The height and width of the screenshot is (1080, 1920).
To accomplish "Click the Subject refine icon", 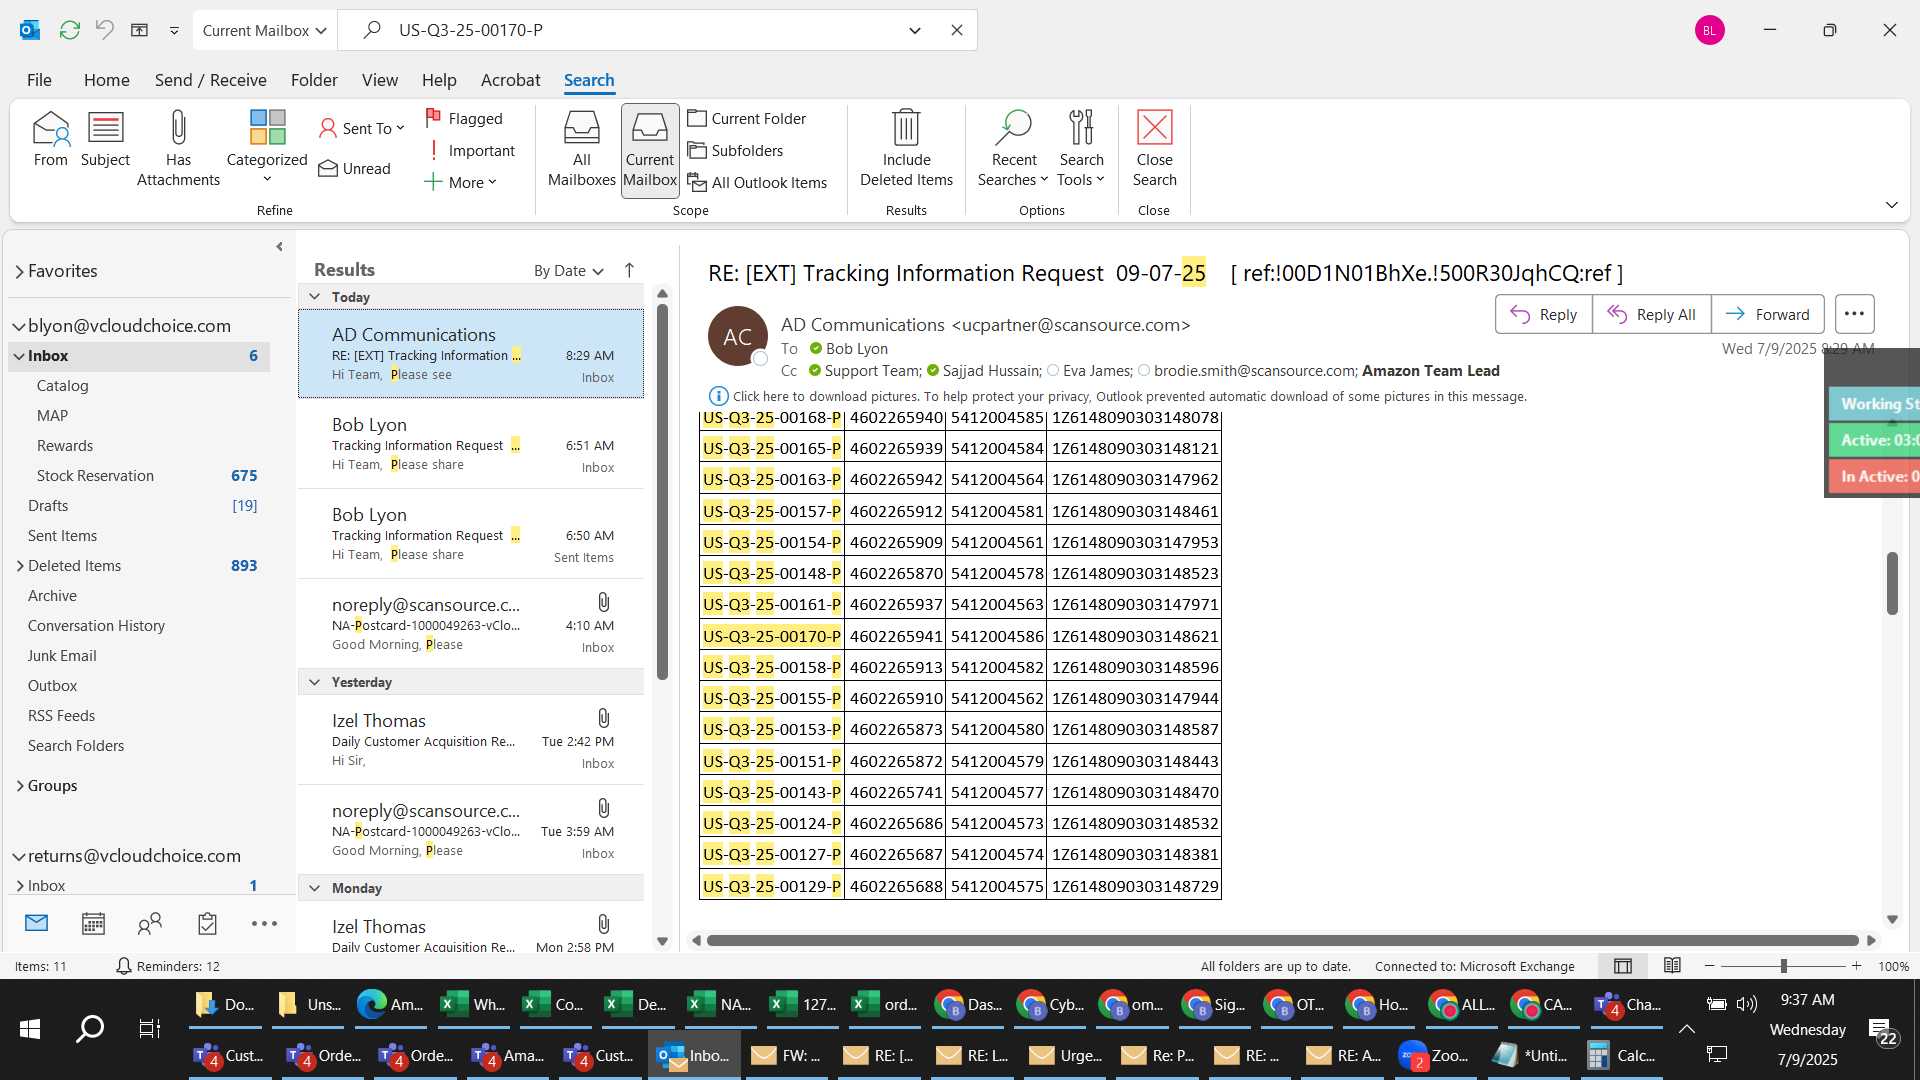I will tap(105, 140).
